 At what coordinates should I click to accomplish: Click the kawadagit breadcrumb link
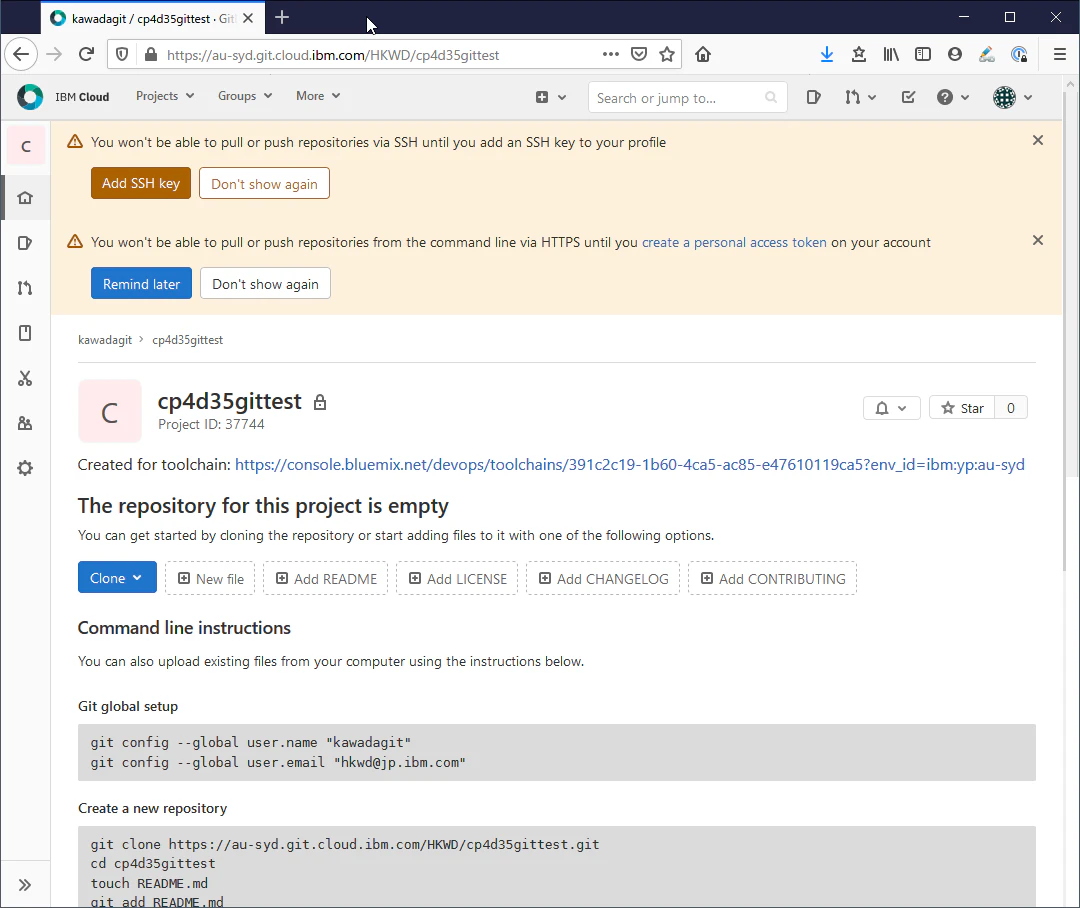tap(105, 340)
